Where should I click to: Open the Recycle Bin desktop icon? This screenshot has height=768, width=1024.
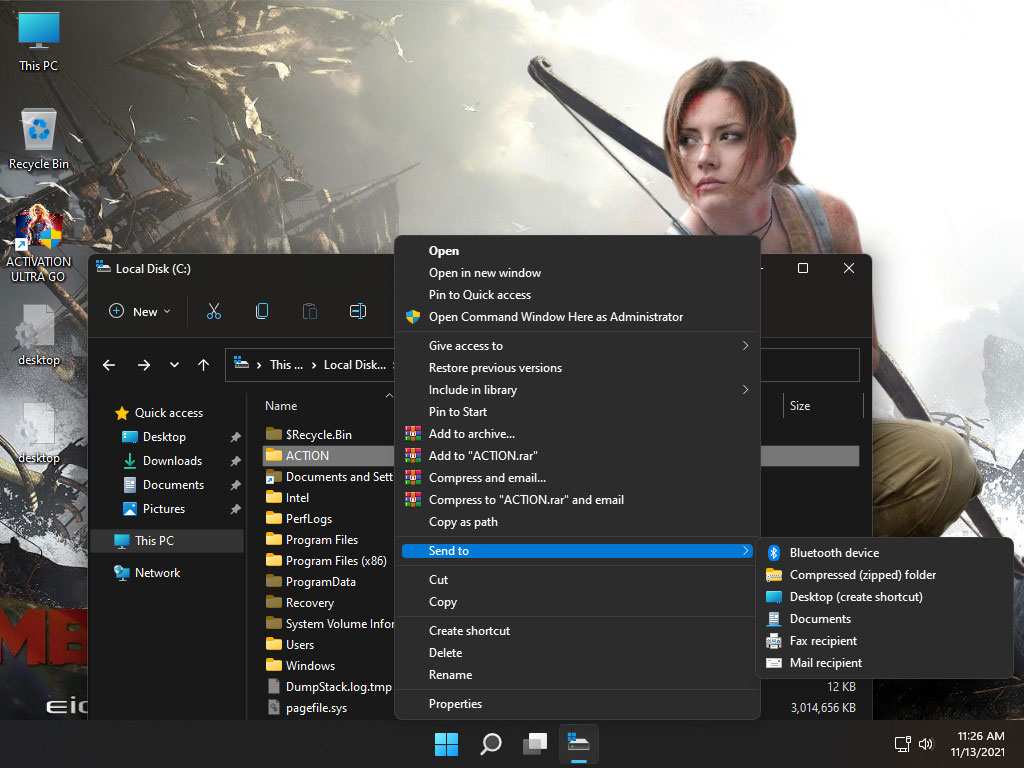point(39,139)
